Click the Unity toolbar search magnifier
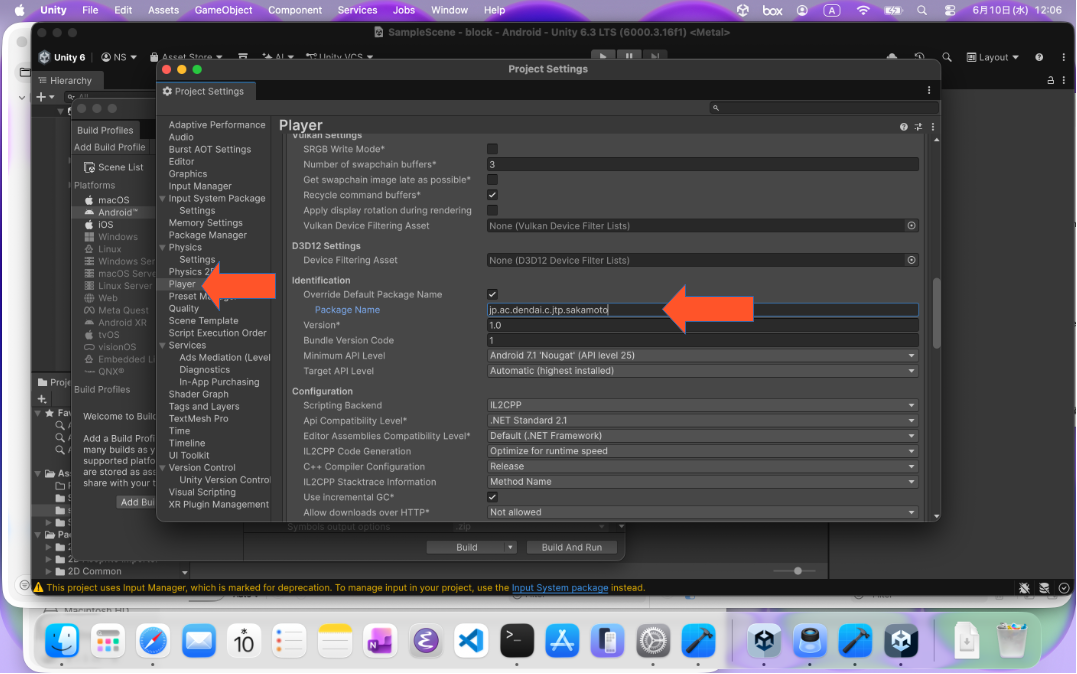 point(946,57)
